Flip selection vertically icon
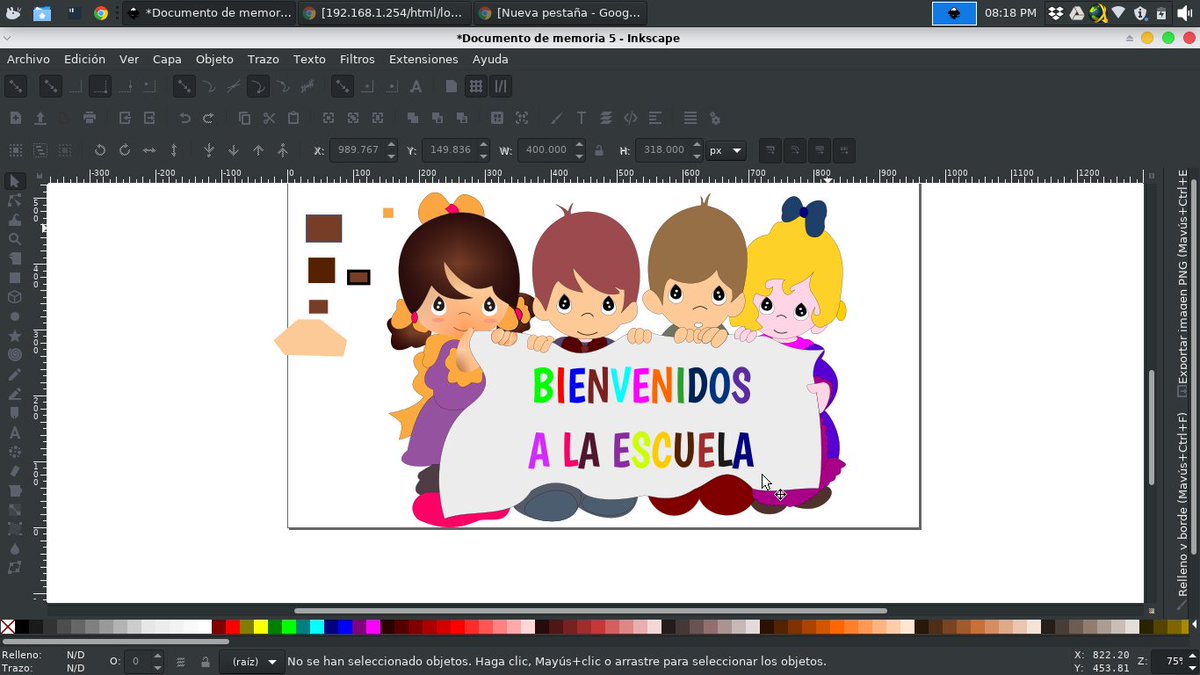Screen dimensions: 1200x675 point(174,150)
